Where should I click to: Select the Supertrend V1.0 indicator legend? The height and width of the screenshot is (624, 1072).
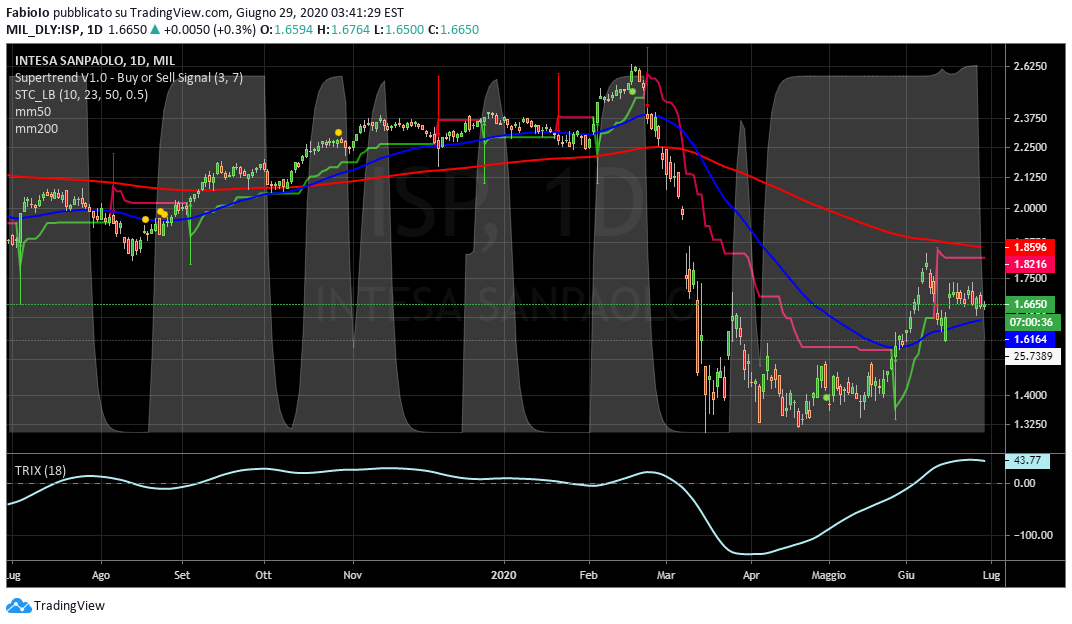[129, 78]
